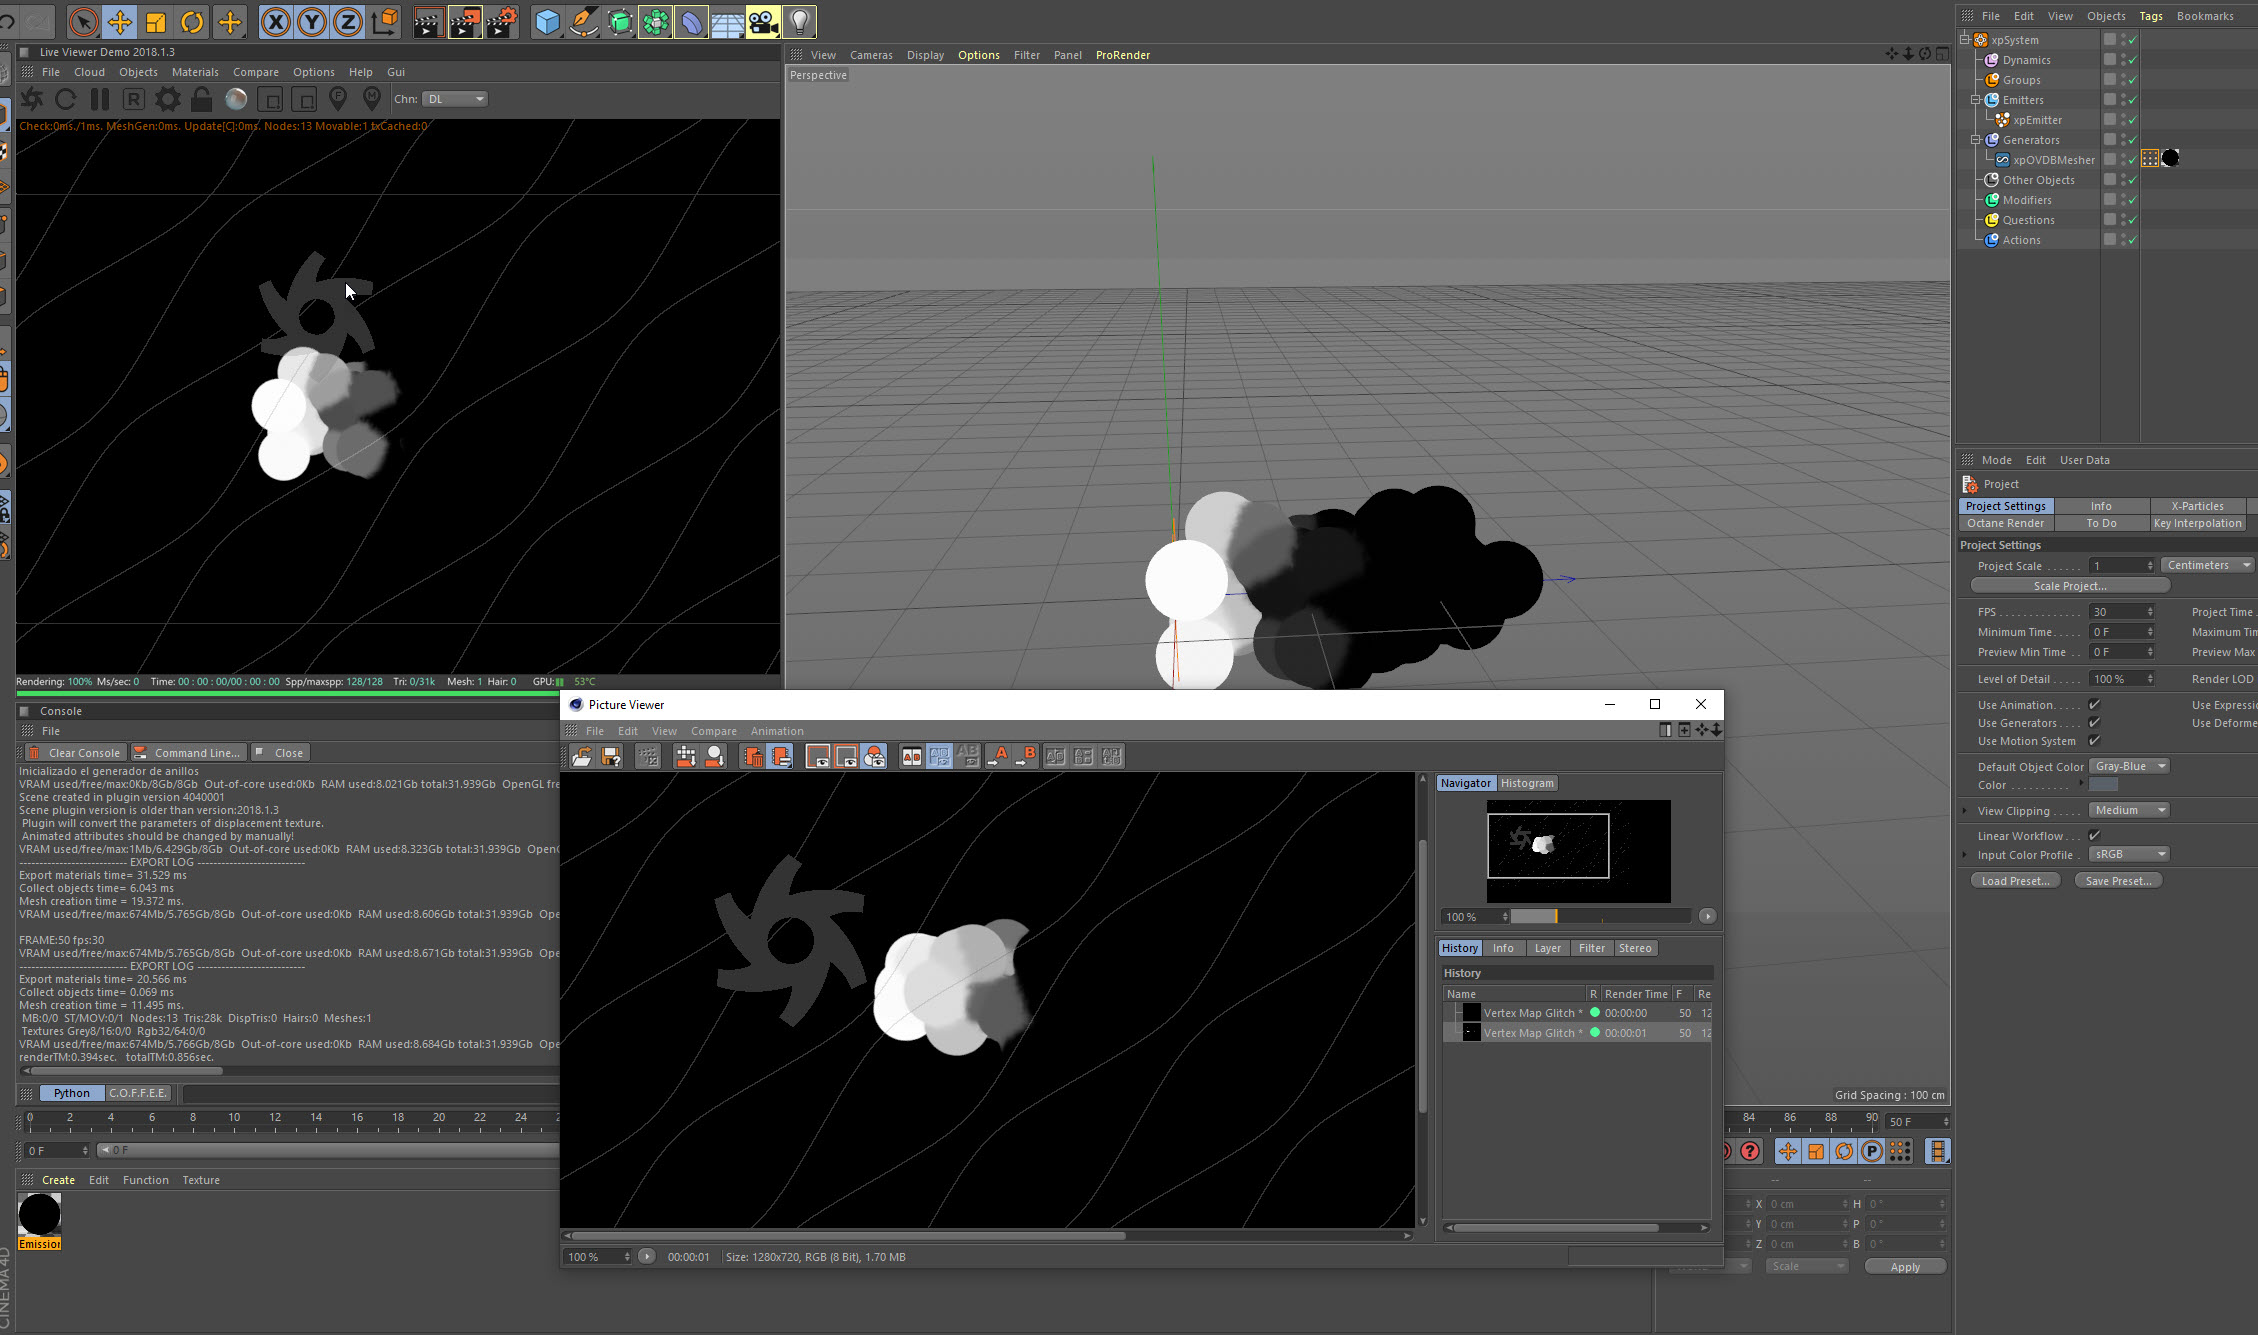Open Live Viewer settings gear icon
Screen dimensions: 2258x1335
tap(168, 99)
